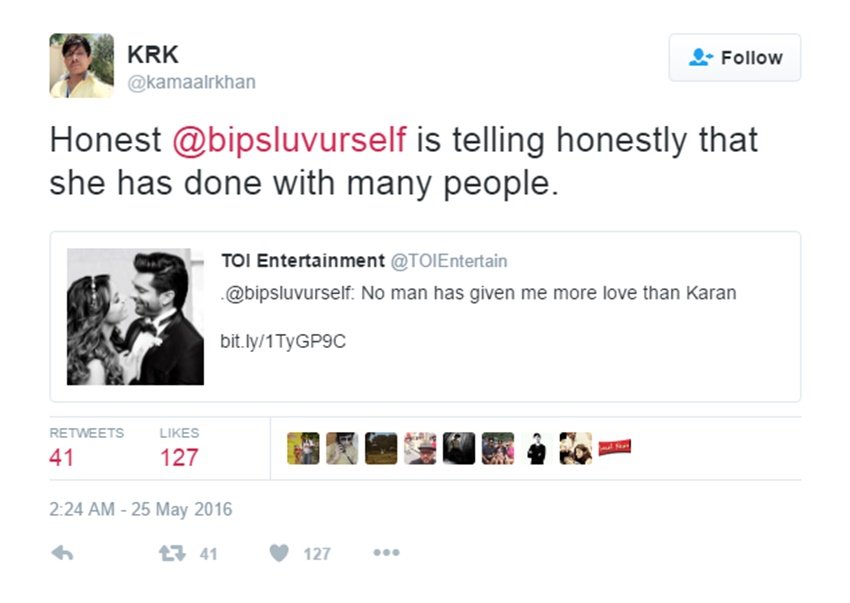The image size is (850, 603).
Task: Open KRK's profile picture
Action: 81,66
